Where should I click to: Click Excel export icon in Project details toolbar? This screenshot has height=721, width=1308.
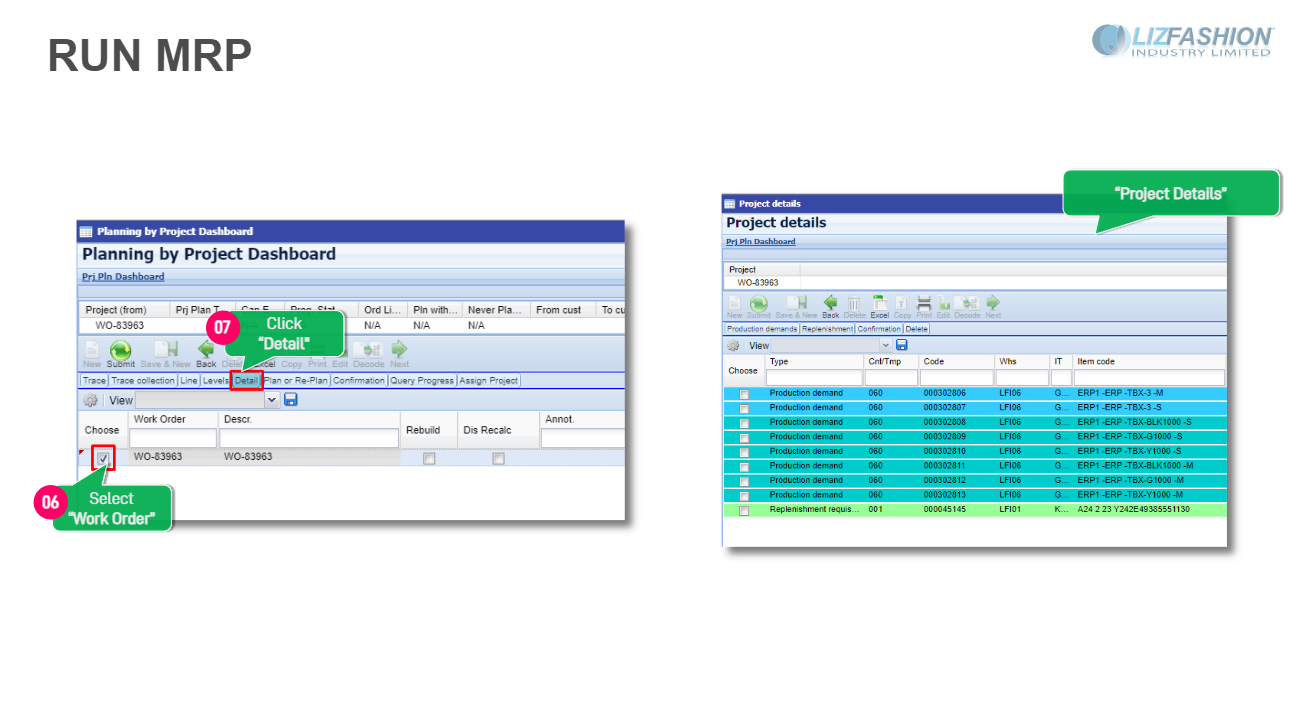coord(879,305)
